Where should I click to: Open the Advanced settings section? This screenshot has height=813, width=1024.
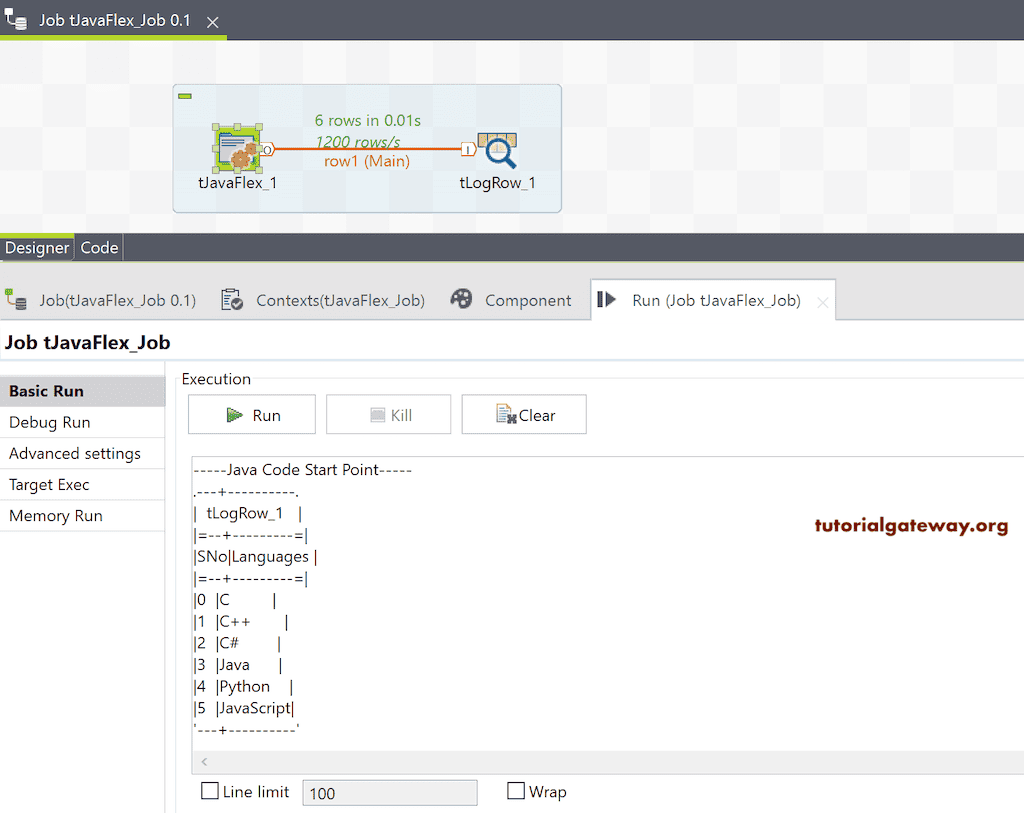click(x=75, y=453)
